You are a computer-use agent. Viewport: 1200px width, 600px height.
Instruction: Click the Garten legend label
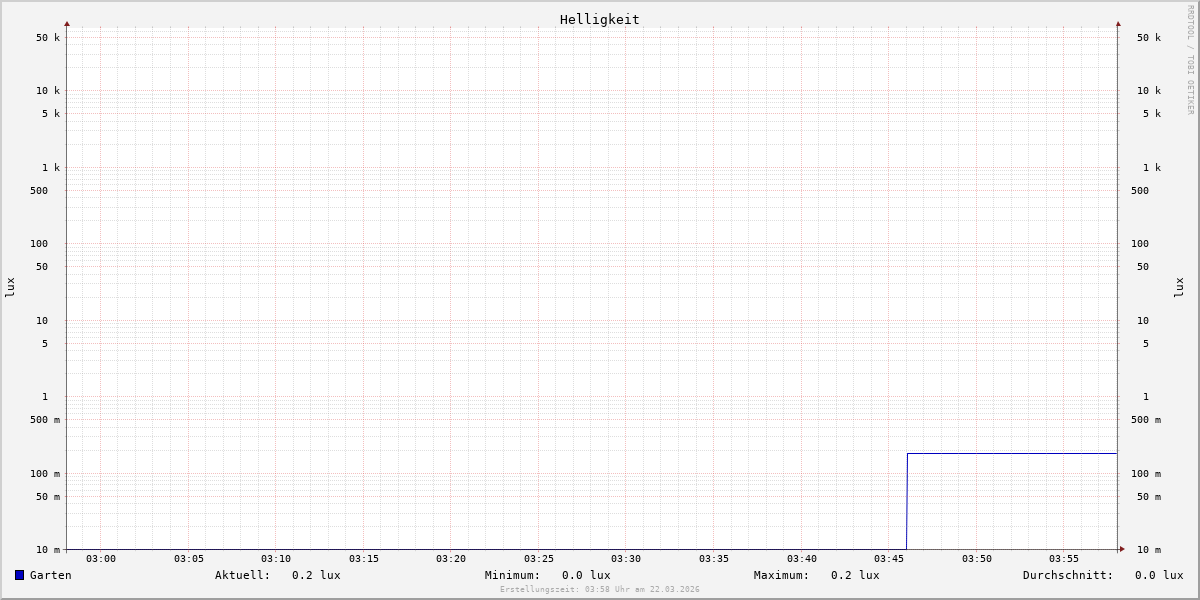(x=50, y=575)
